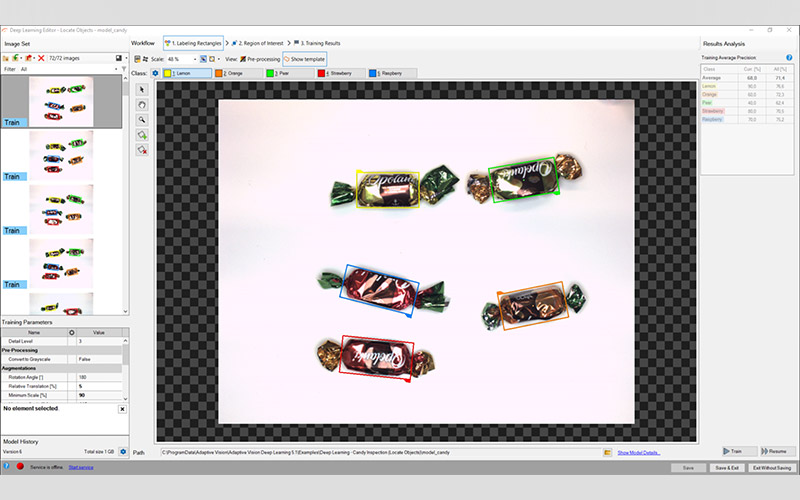Select the Raspberry class

[392, 73]
